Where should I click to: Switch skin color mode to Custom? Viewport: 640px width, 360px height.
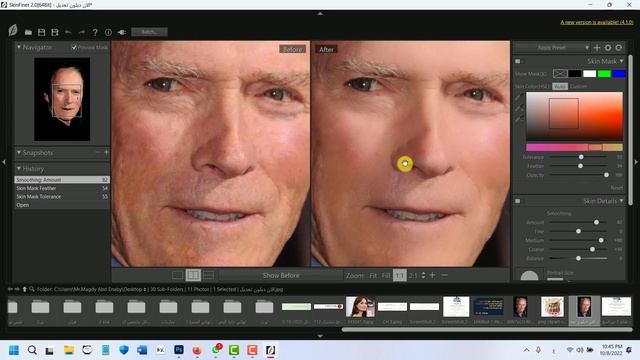pyautogui.click(x=578, y=87)
